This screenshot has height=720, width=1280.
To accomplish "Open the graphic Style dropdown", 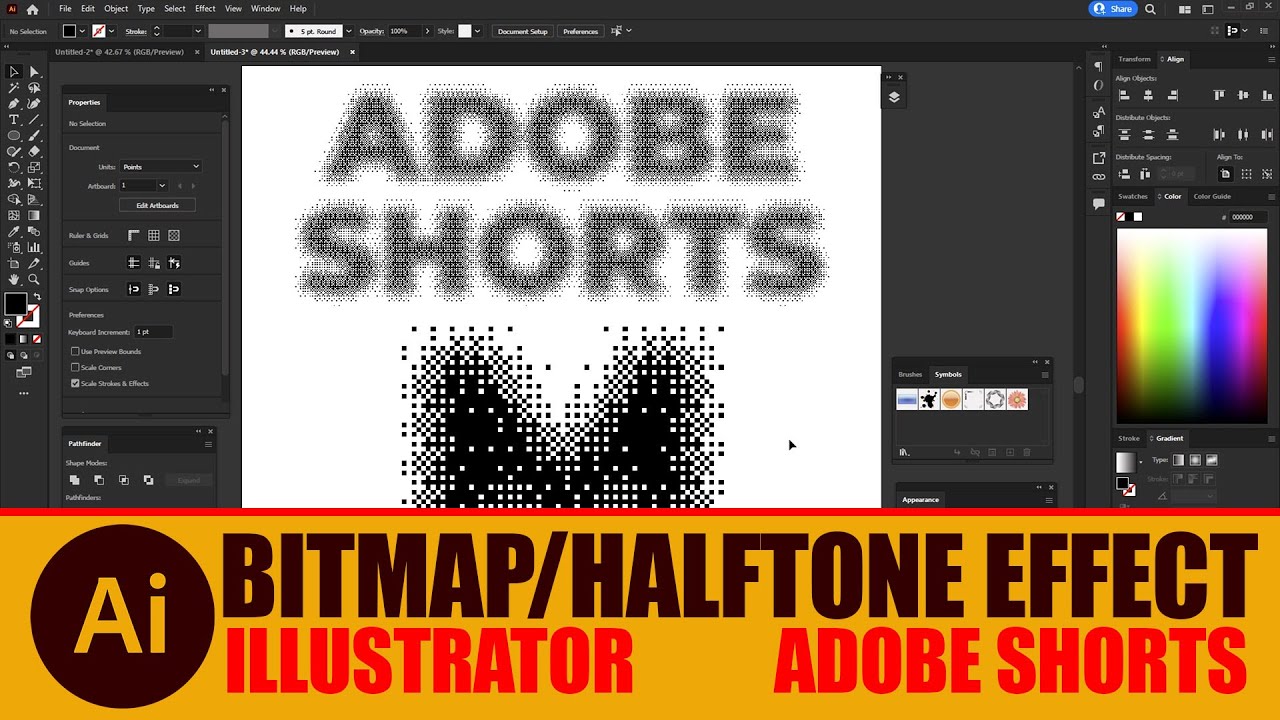I will coord(477,31).
